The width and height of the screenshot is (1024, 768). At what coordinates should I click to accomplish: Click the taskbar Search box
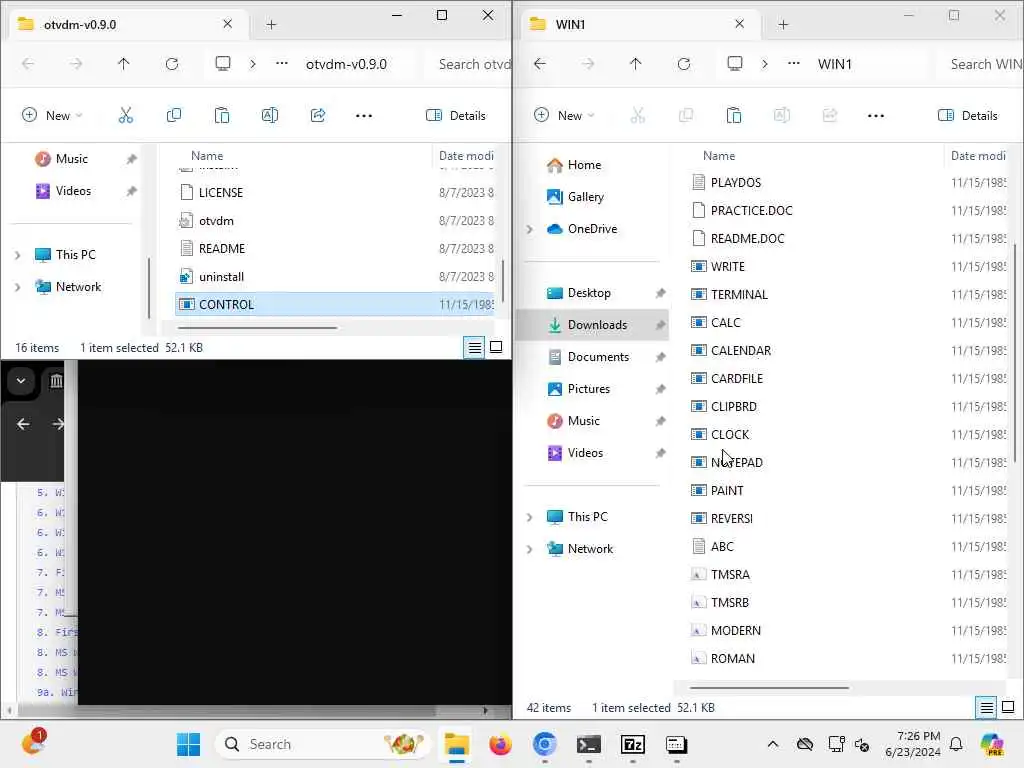(323, 744)
